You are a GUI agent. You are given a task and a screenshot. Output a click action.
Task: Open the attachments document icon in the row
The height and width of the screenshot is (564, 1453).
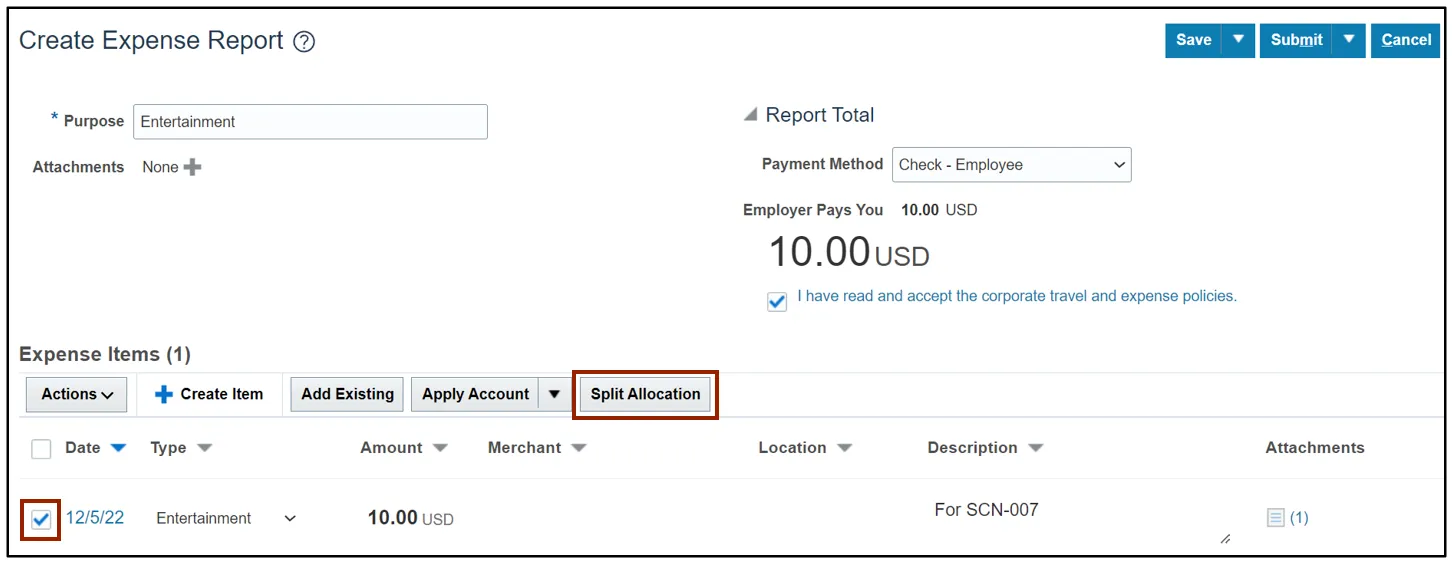pos(1275,518)
